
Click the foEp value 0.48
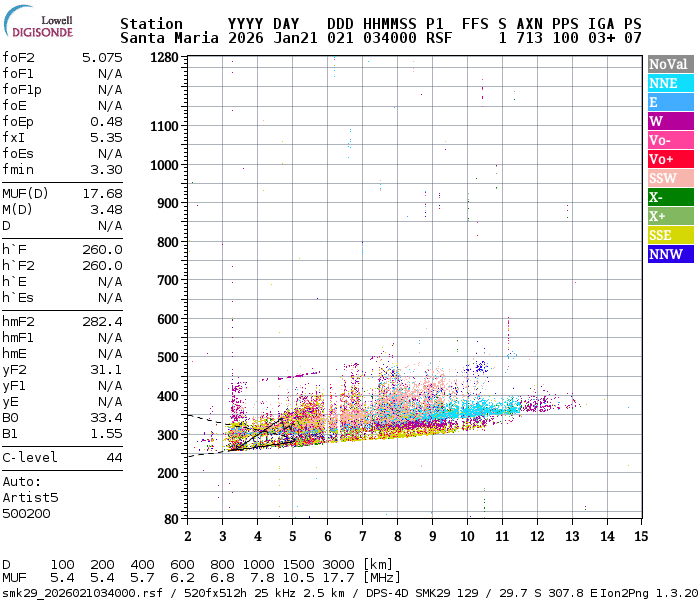click(106, 121)
